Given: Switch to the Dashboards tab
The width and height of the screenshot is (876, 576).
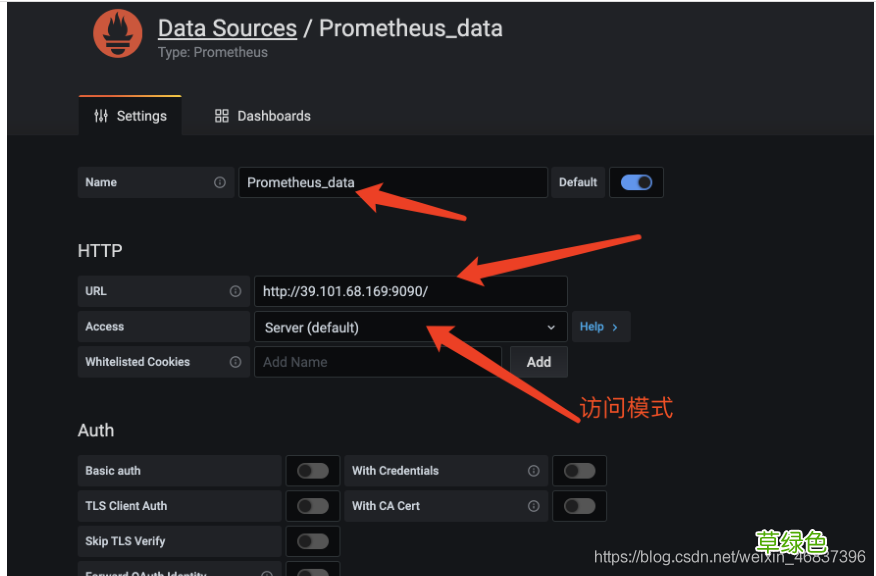Looking at the screenshot, I should tap(263, 116).
